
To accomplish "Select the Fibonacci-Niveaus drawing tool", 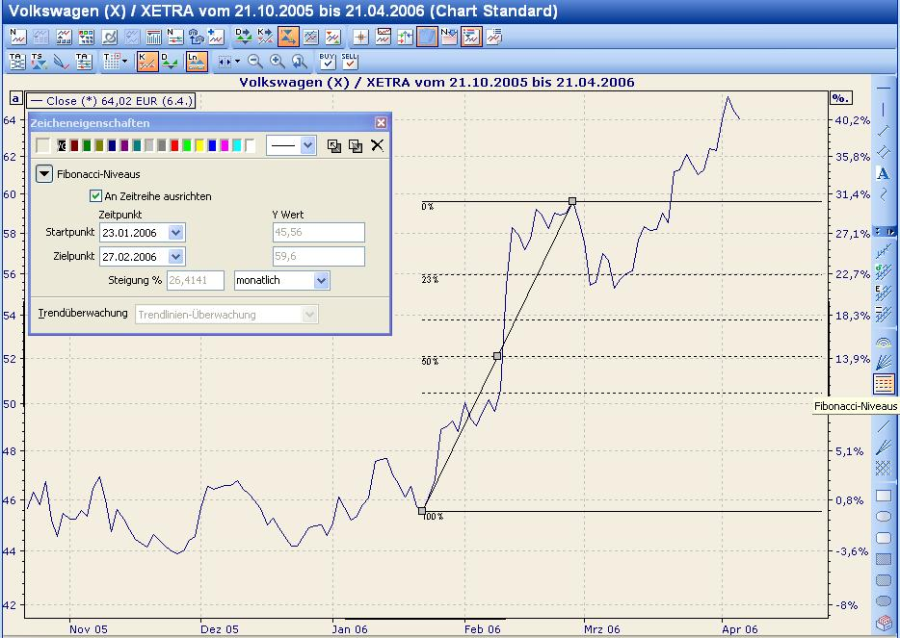I will pos(884,383).
